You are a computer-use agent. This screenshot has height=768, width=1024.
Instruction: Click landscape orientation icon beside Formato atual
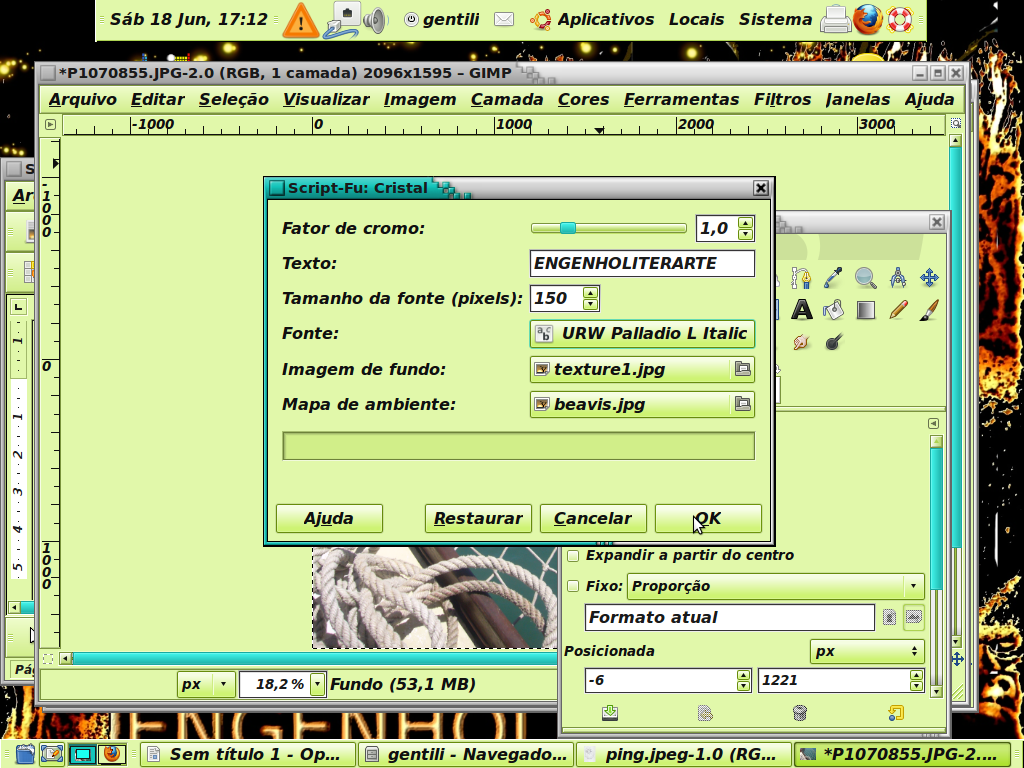(x=913, y=617)
